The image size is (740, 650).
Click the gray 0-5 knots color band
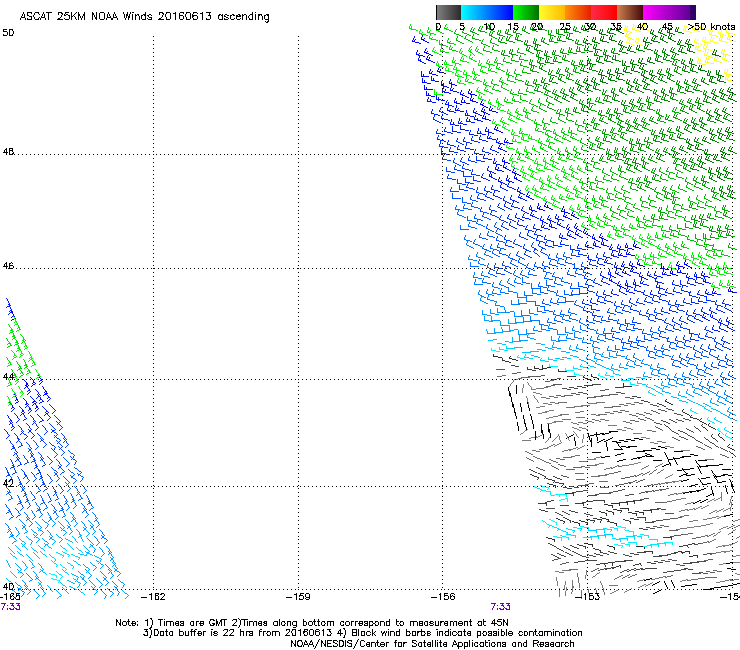(x=448, y=12)
